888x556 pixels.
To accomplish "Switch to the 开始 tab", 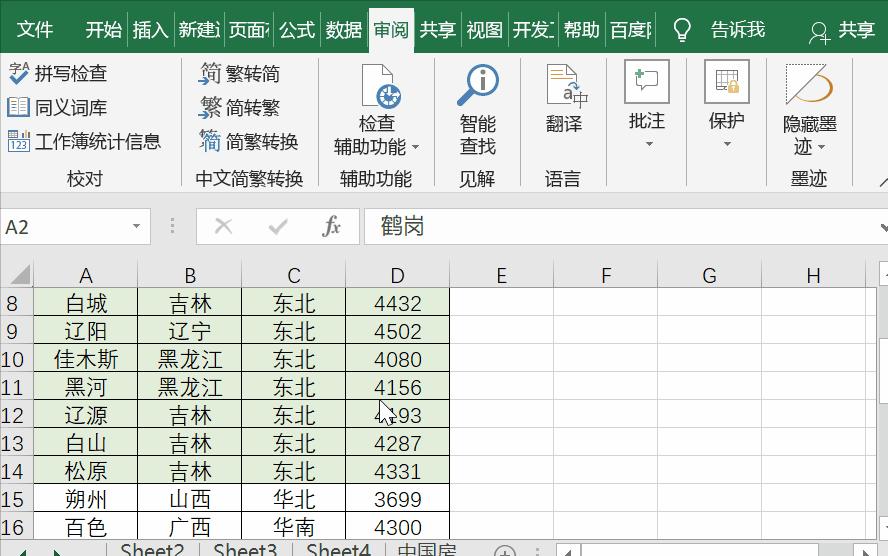I will click(104, 29).
